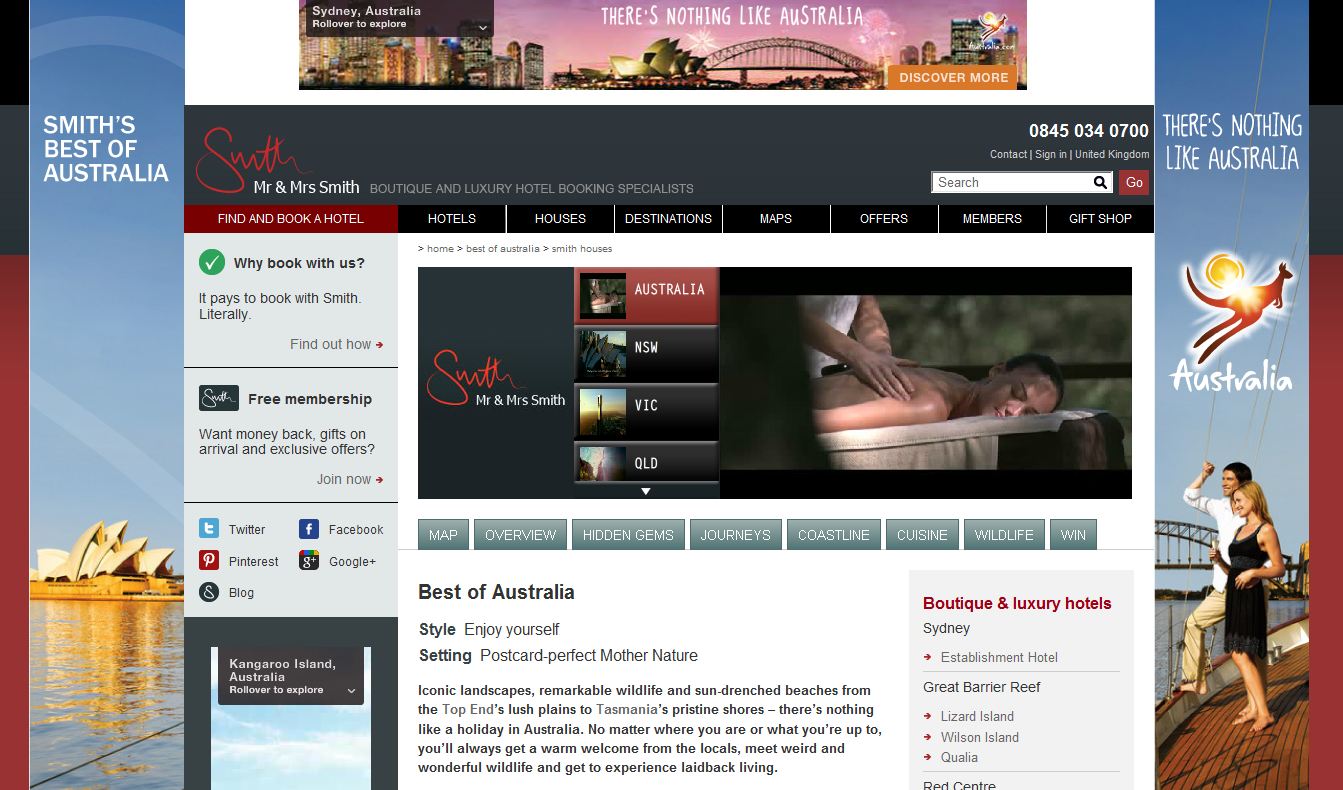Screen dimensions: 1343x790
Task: Open the Establishment Hotel link
Action: tap(998, 657)
